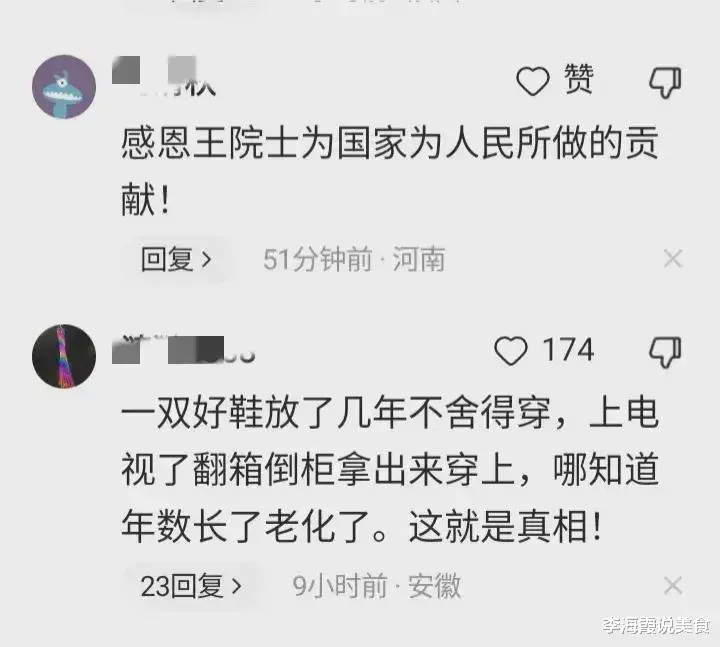Screen dimensions: 720x647
Task: Dismiss the 河南 comment with the X
Action: point(673,259)
